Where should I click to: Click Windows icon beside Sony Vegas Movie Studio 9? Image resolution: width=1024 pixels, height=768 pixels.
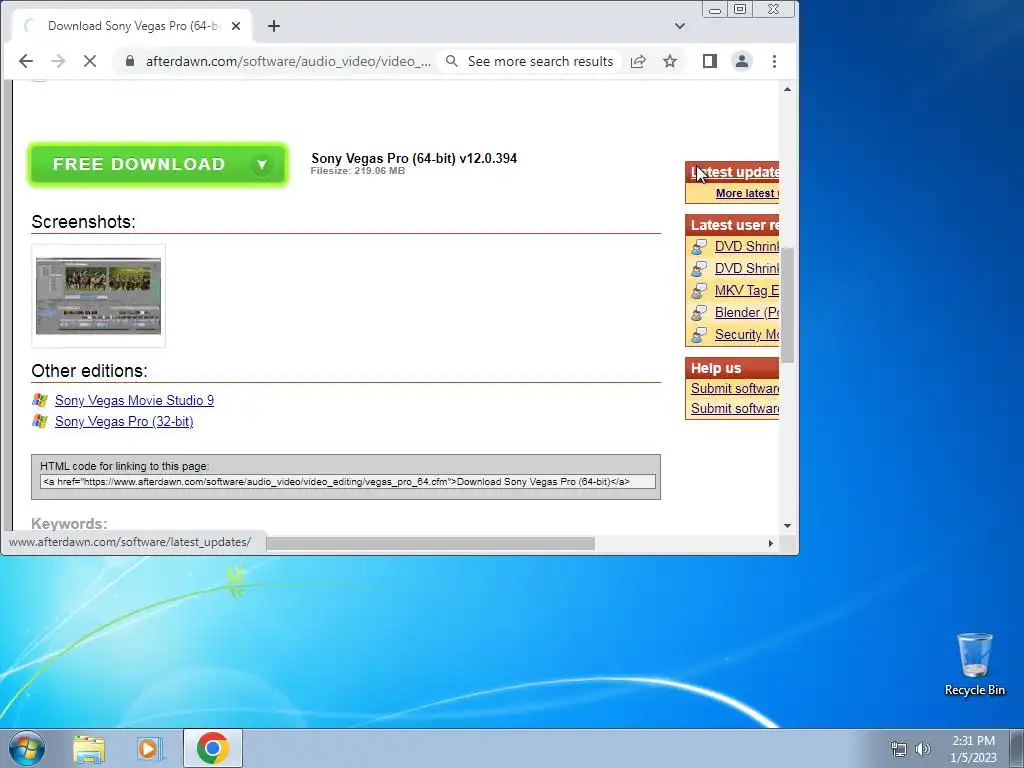click(40, 400)
